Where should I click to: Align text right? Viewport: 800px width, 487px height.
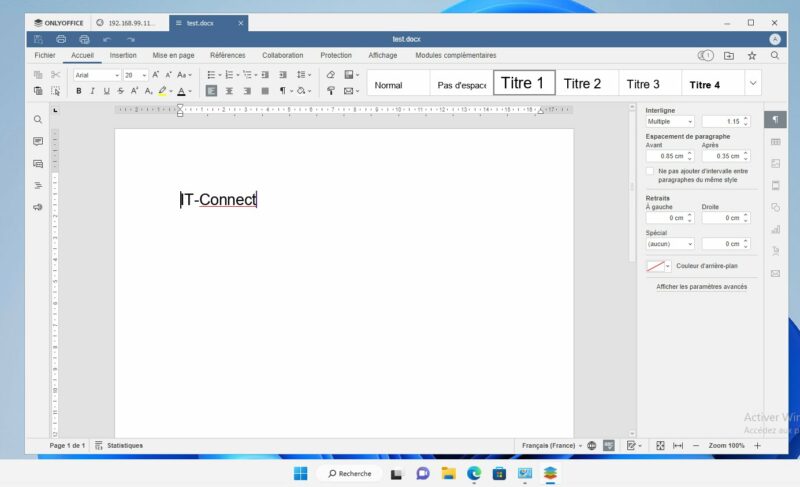(x=247, y=91)
